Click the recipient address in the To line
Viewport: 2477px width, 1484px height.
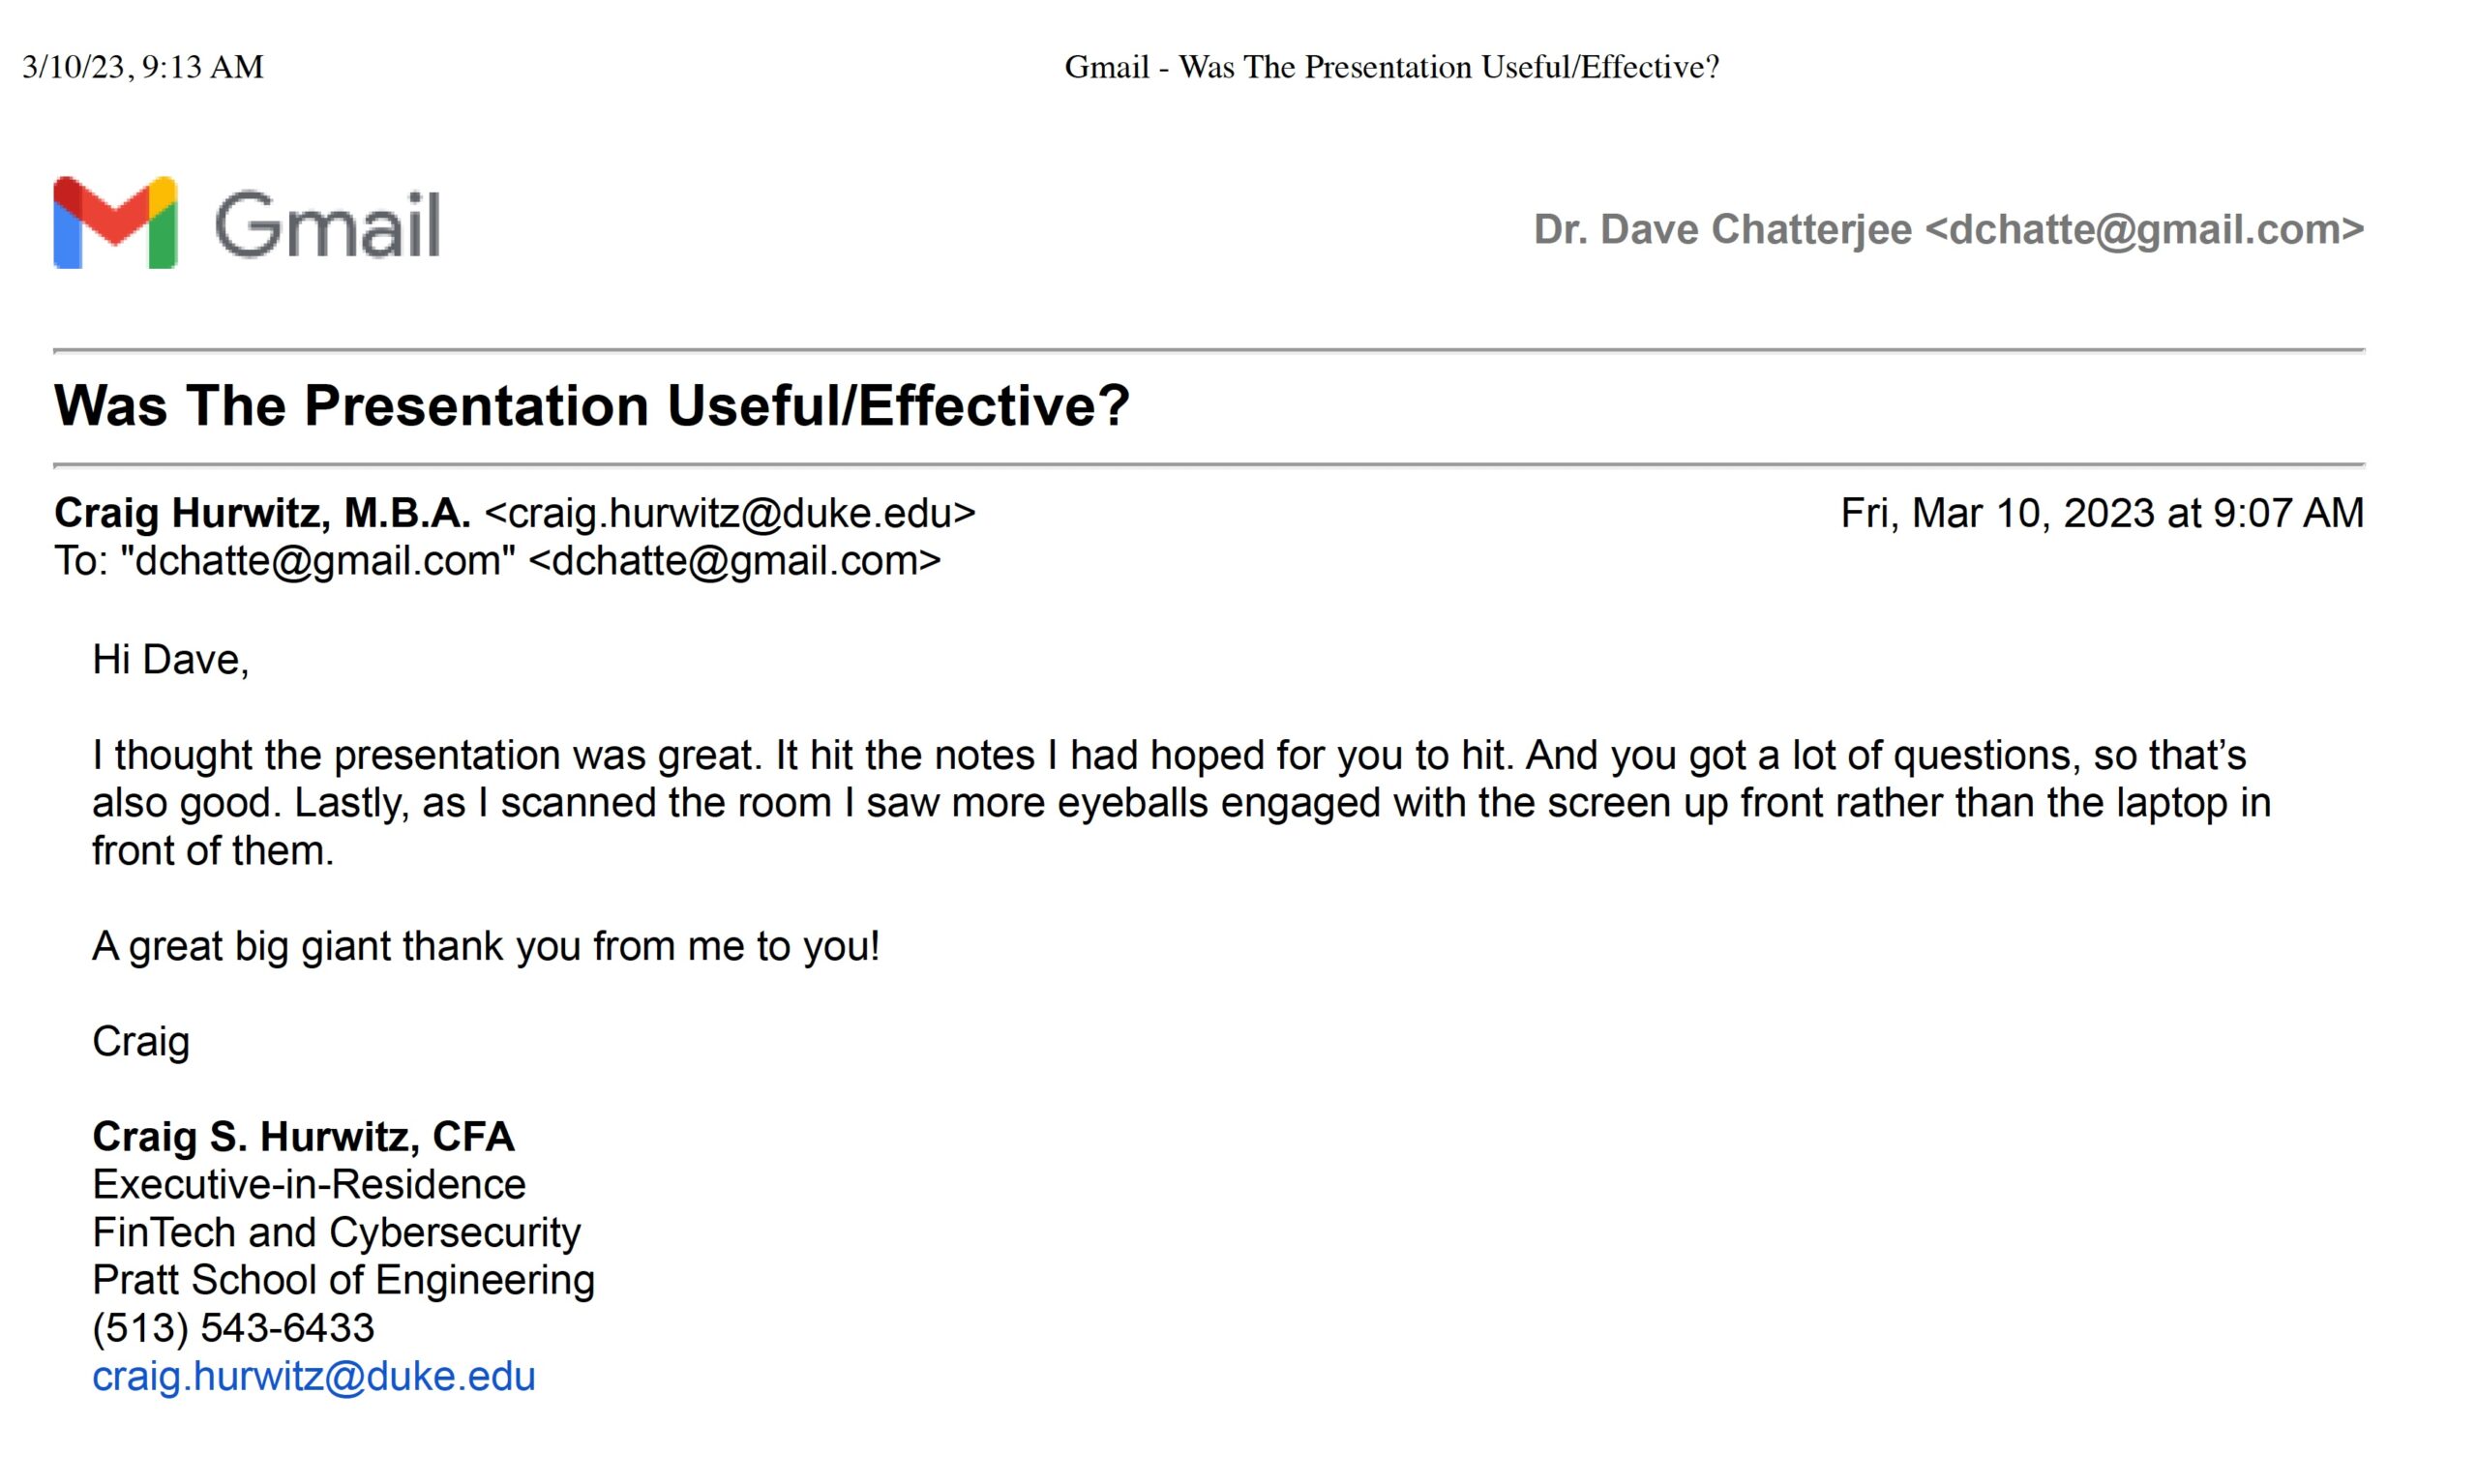(735, 561)
